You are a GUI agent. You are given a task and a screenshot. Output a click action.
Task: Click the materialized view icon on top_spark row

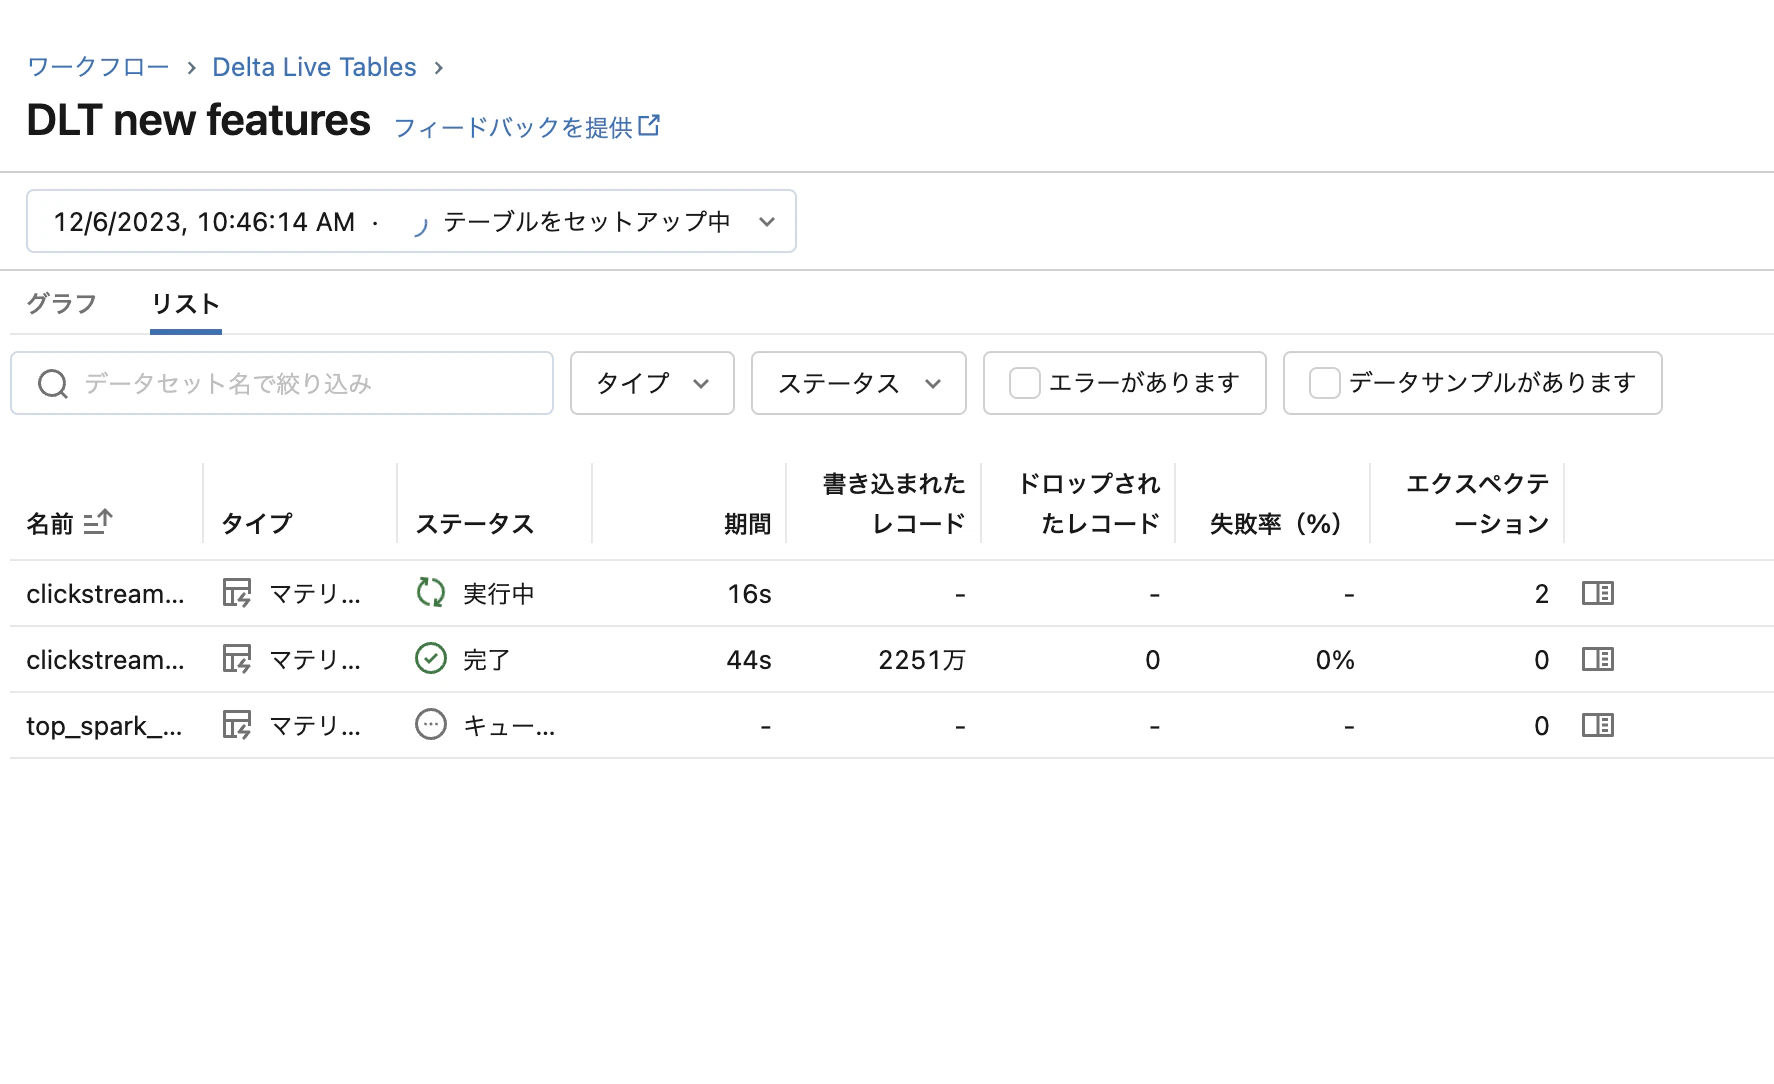(x=237, y=725)
